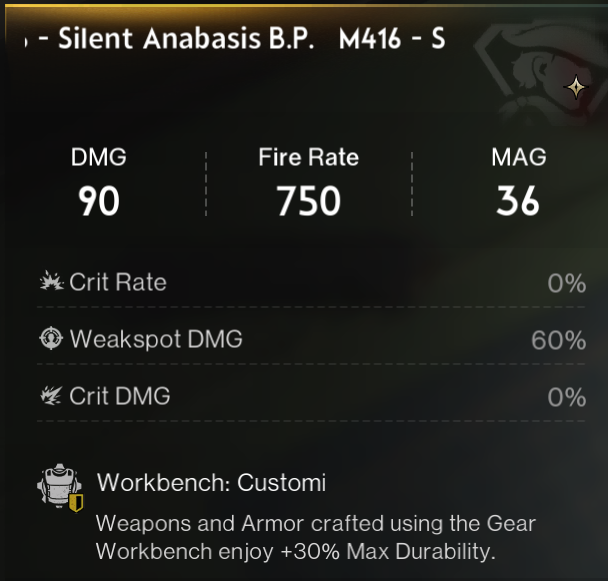Click the Crit Rate 0% value
Viewport: 608px width, 581px height.
[566, 283]
